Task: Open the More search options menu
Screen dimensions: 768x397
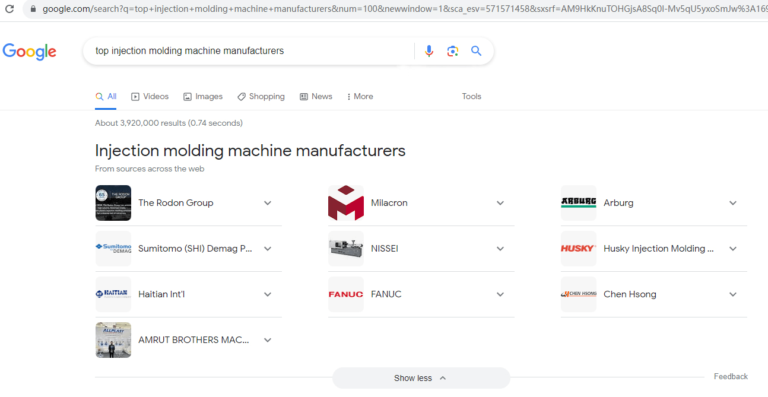Action: coord(360,96)
